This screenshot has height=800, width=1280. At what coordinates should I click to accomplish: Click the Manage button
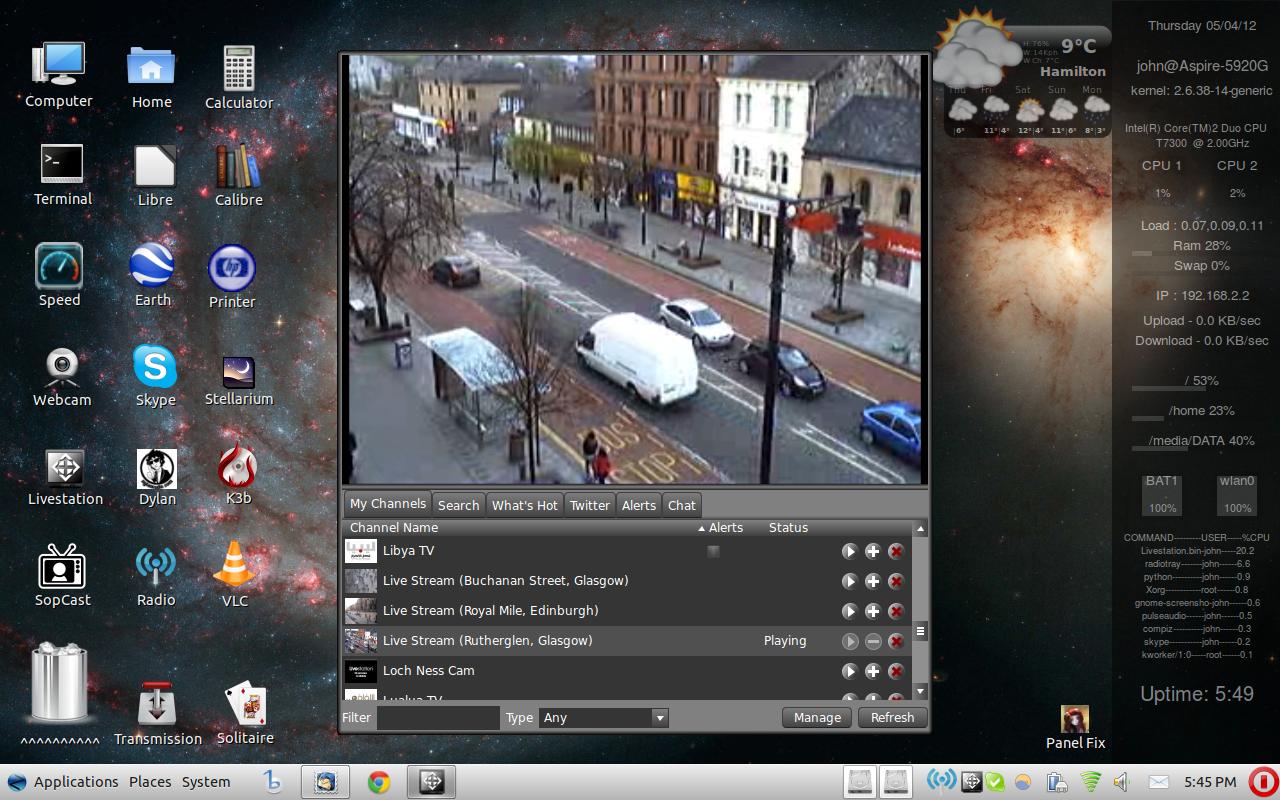click(817, 717)
